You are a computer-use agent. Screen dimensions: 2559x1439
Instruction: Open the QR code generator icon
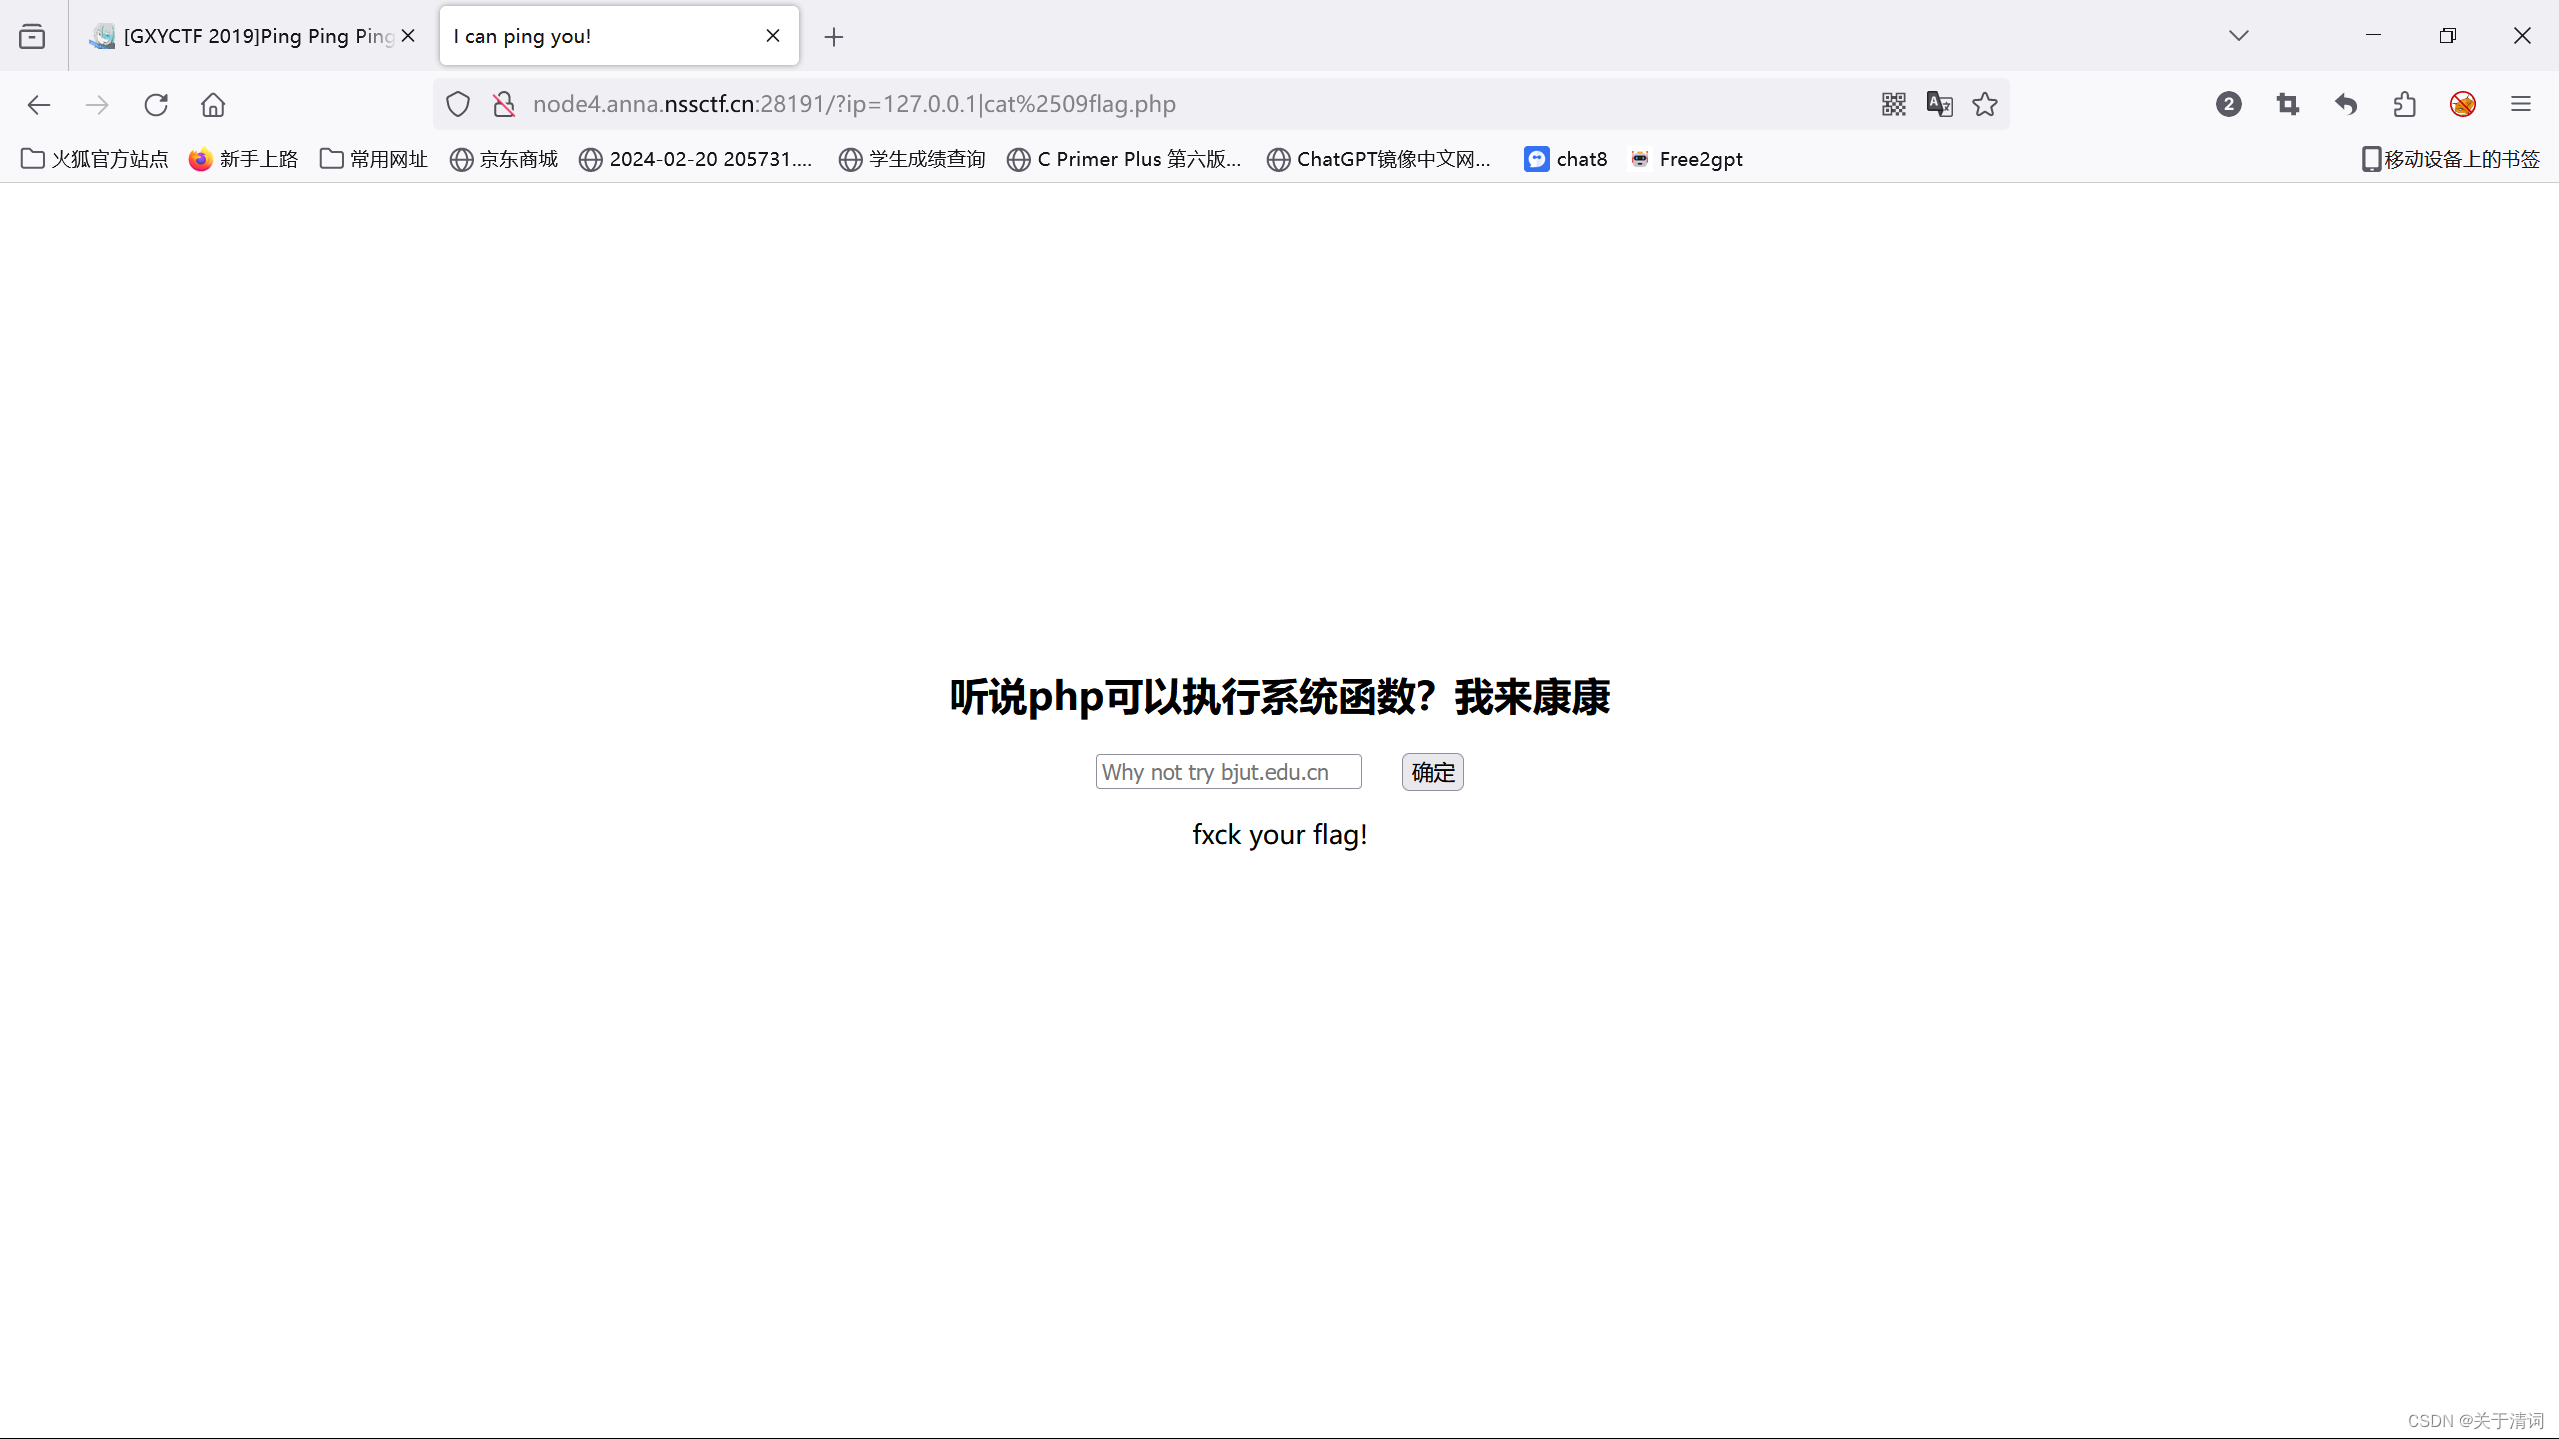click(x=1893, y=104)
